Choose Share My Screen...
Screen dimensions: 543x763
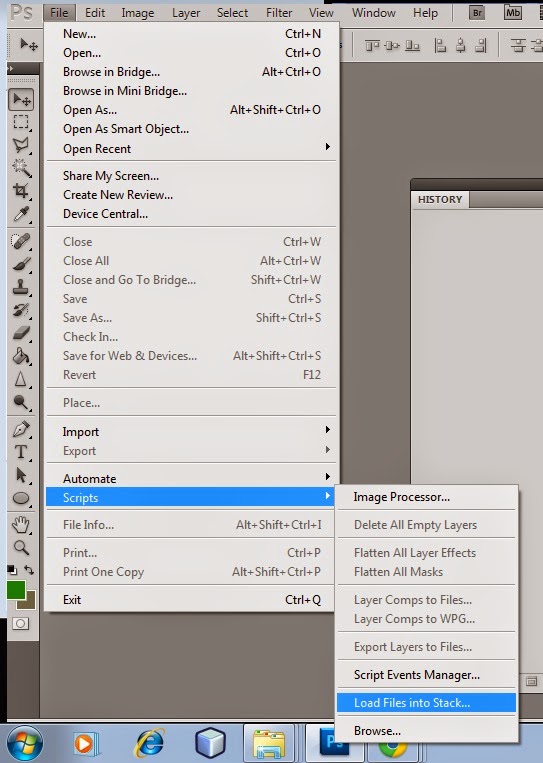(191, 176)
